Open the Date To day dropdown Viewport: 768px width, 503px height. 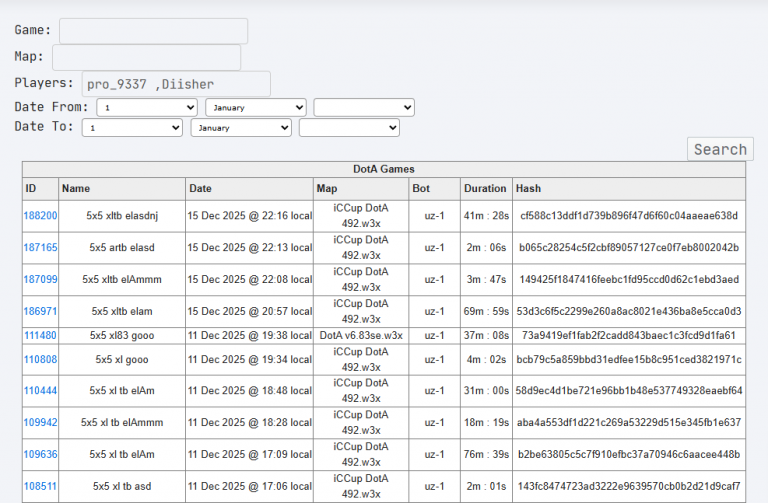(x=132, y=128)
